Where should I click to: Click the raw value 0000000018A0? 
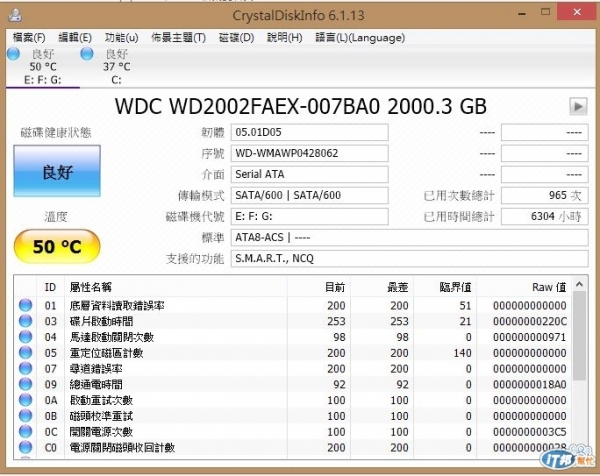click(x=530, y=384)
